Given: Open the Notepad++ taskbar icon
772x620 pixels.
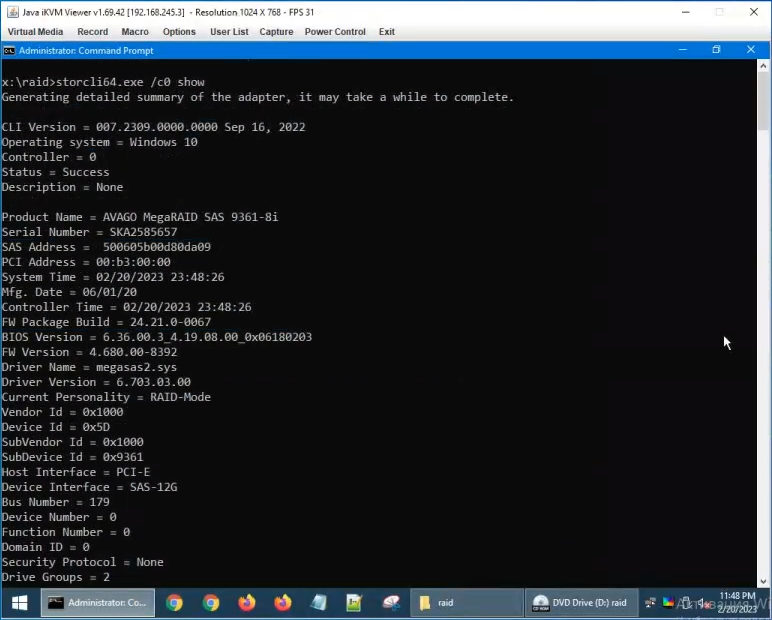Looking at the screenshot, I should [354, 603].
